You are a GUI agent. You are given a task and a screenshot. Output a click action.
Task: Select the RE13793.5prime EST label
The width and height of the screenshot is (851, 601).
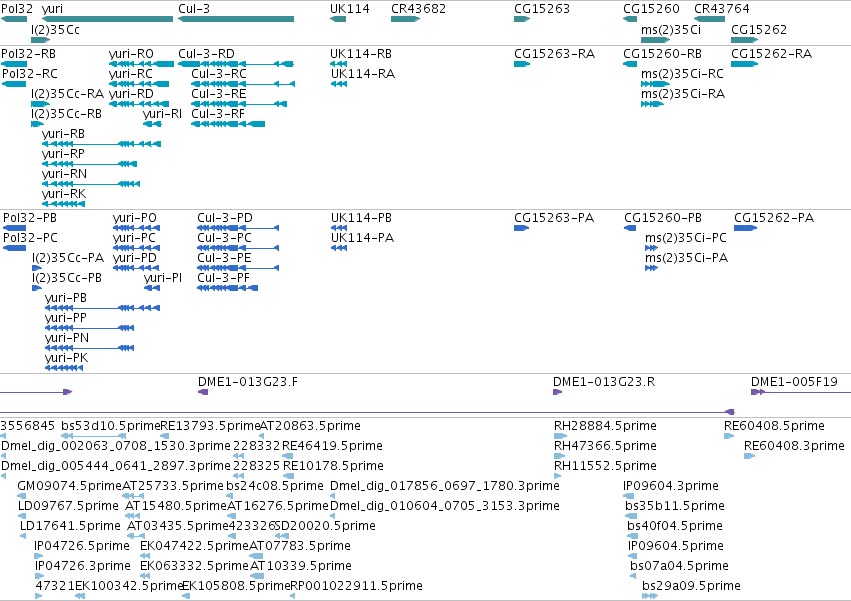click(x=211, y=426)
